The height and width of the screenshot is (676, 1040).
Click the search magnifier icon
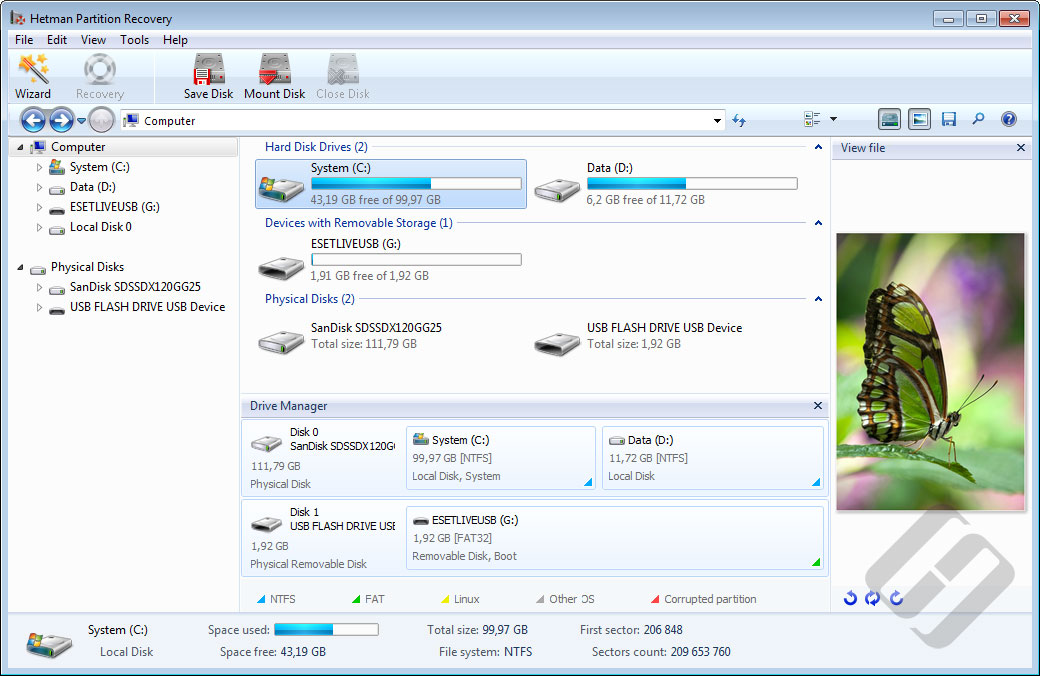coord(978,119)
